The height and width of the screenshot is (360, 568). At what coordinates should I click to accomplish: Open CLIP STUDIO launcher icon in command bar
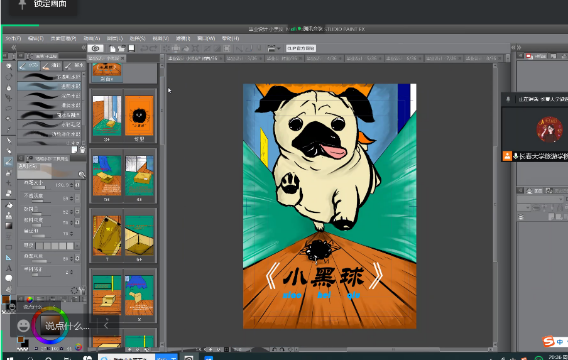[95, 48]
